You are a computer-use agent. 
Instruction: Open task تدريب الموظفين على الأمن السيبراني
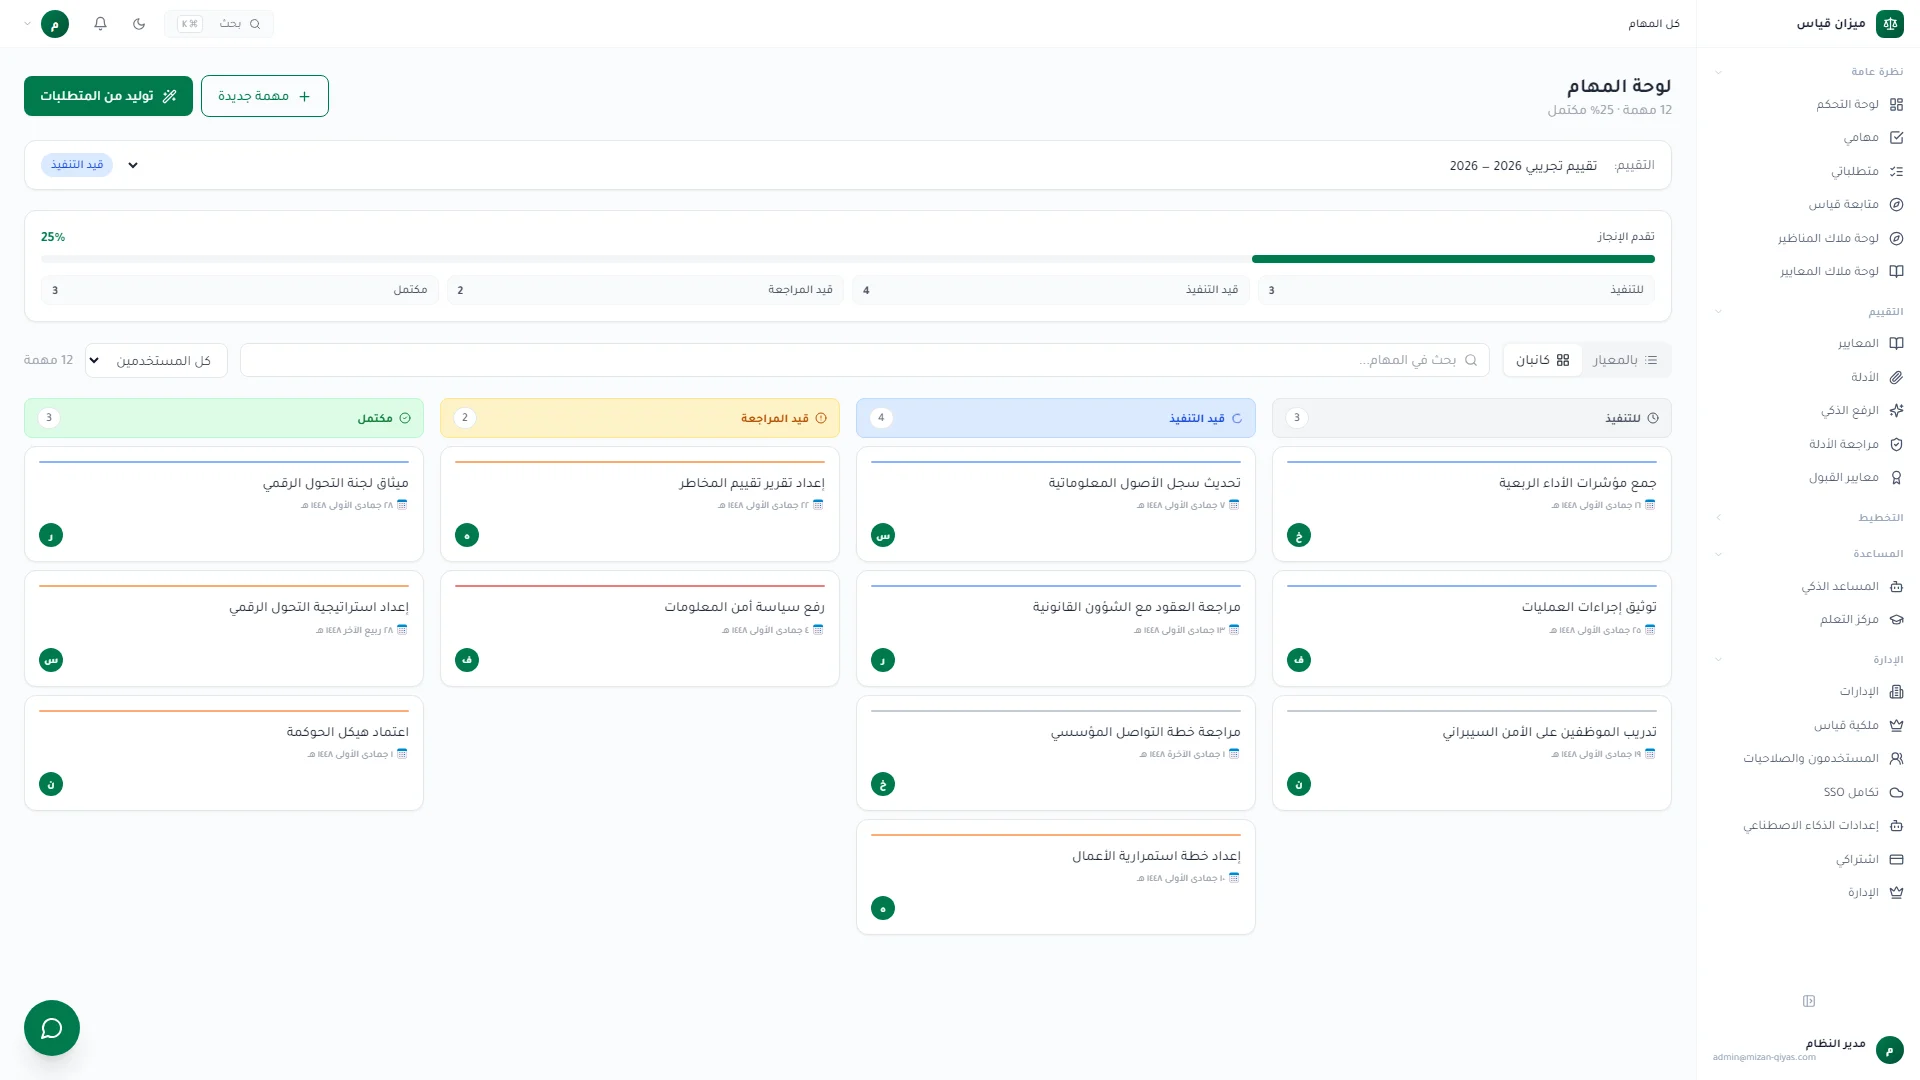1472,753
